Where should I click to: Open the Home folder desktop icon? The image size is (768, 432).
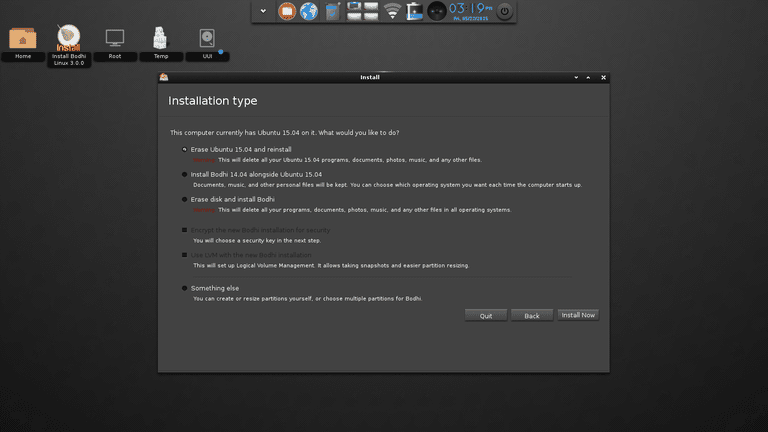pos(23,43)
